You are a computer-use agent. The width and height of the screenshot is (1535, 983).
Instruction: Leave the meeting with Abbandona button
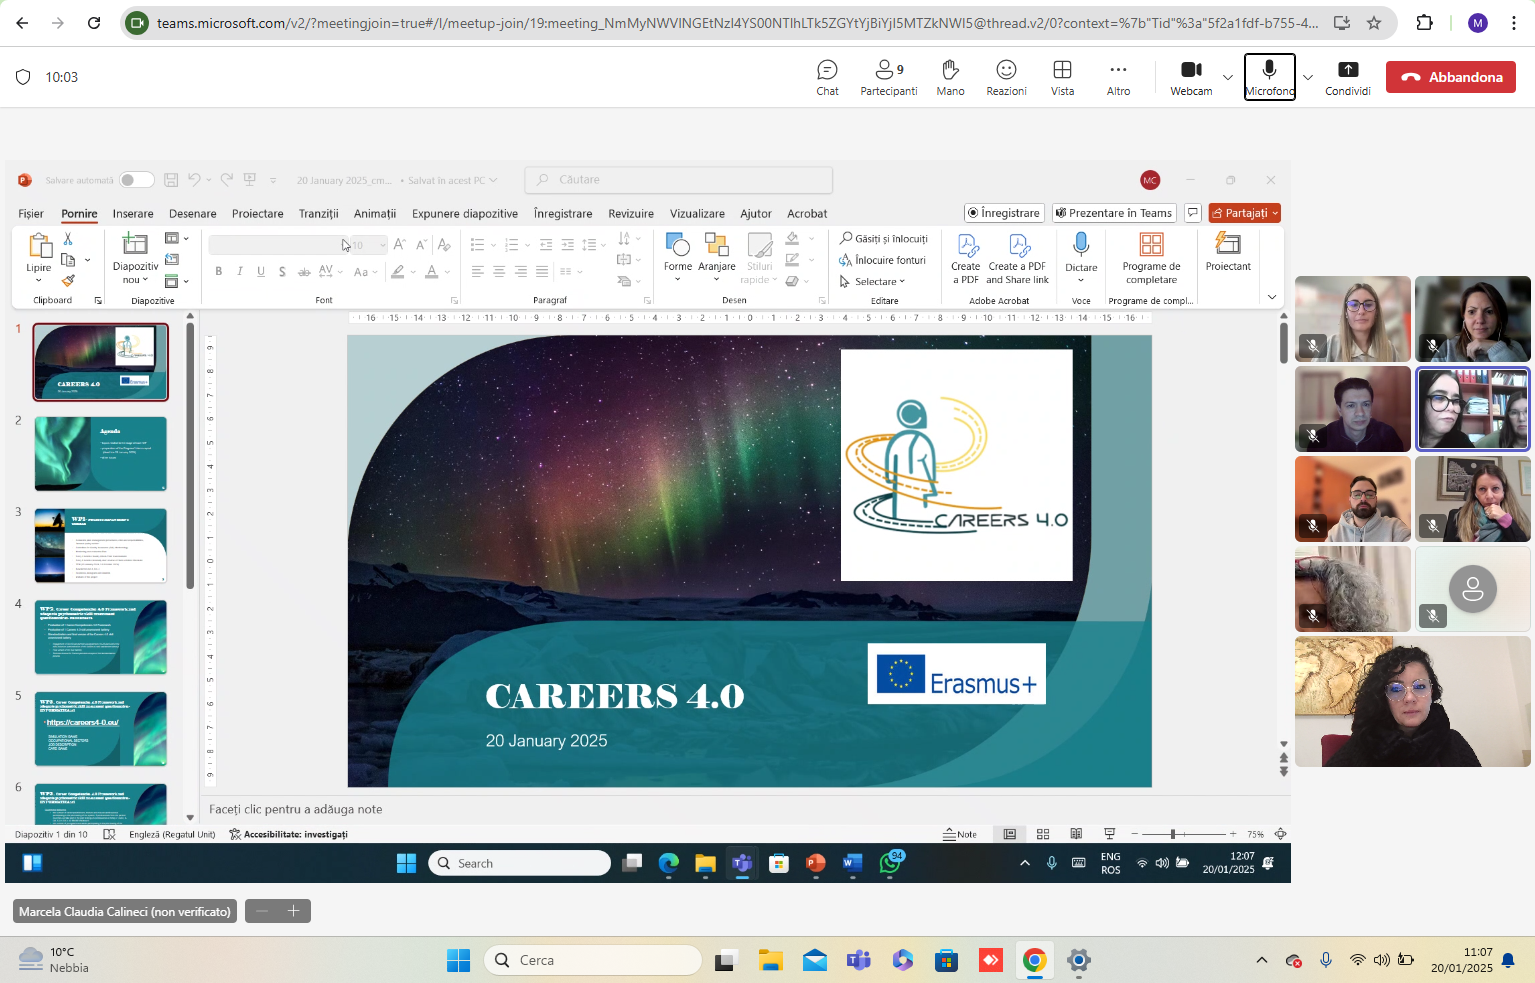(1450, 77)
